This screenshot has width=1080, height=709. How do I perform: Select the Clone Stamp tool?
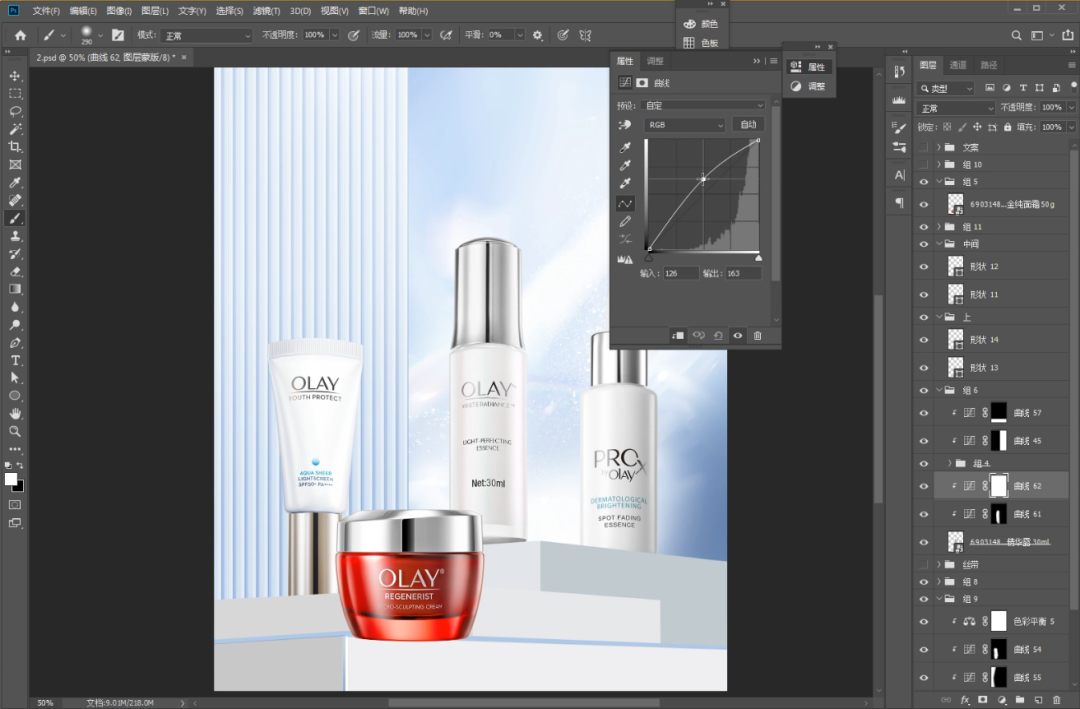[14, 236]
